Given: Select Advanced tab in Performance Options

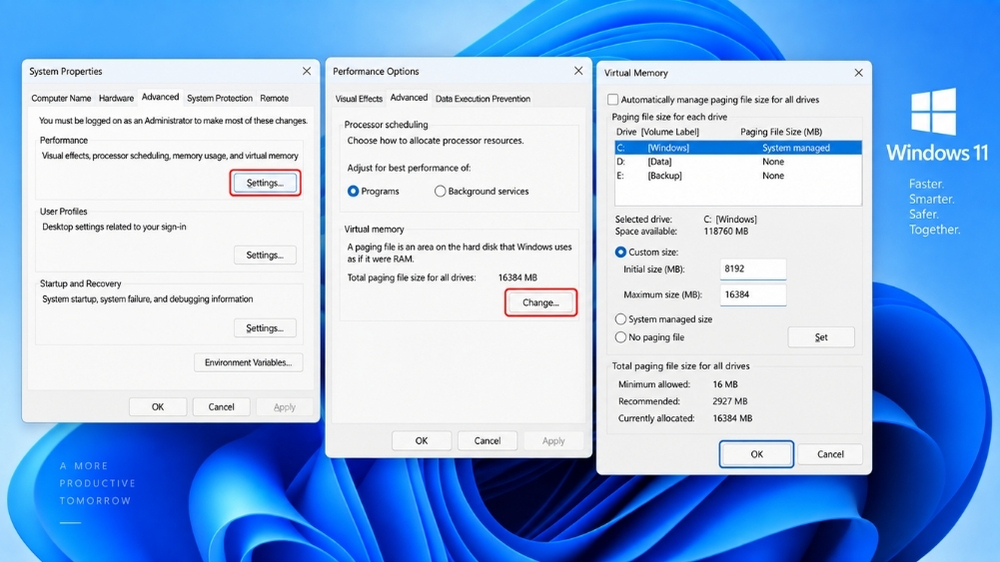Looking at the screenshot, I should tap(409, 98).
